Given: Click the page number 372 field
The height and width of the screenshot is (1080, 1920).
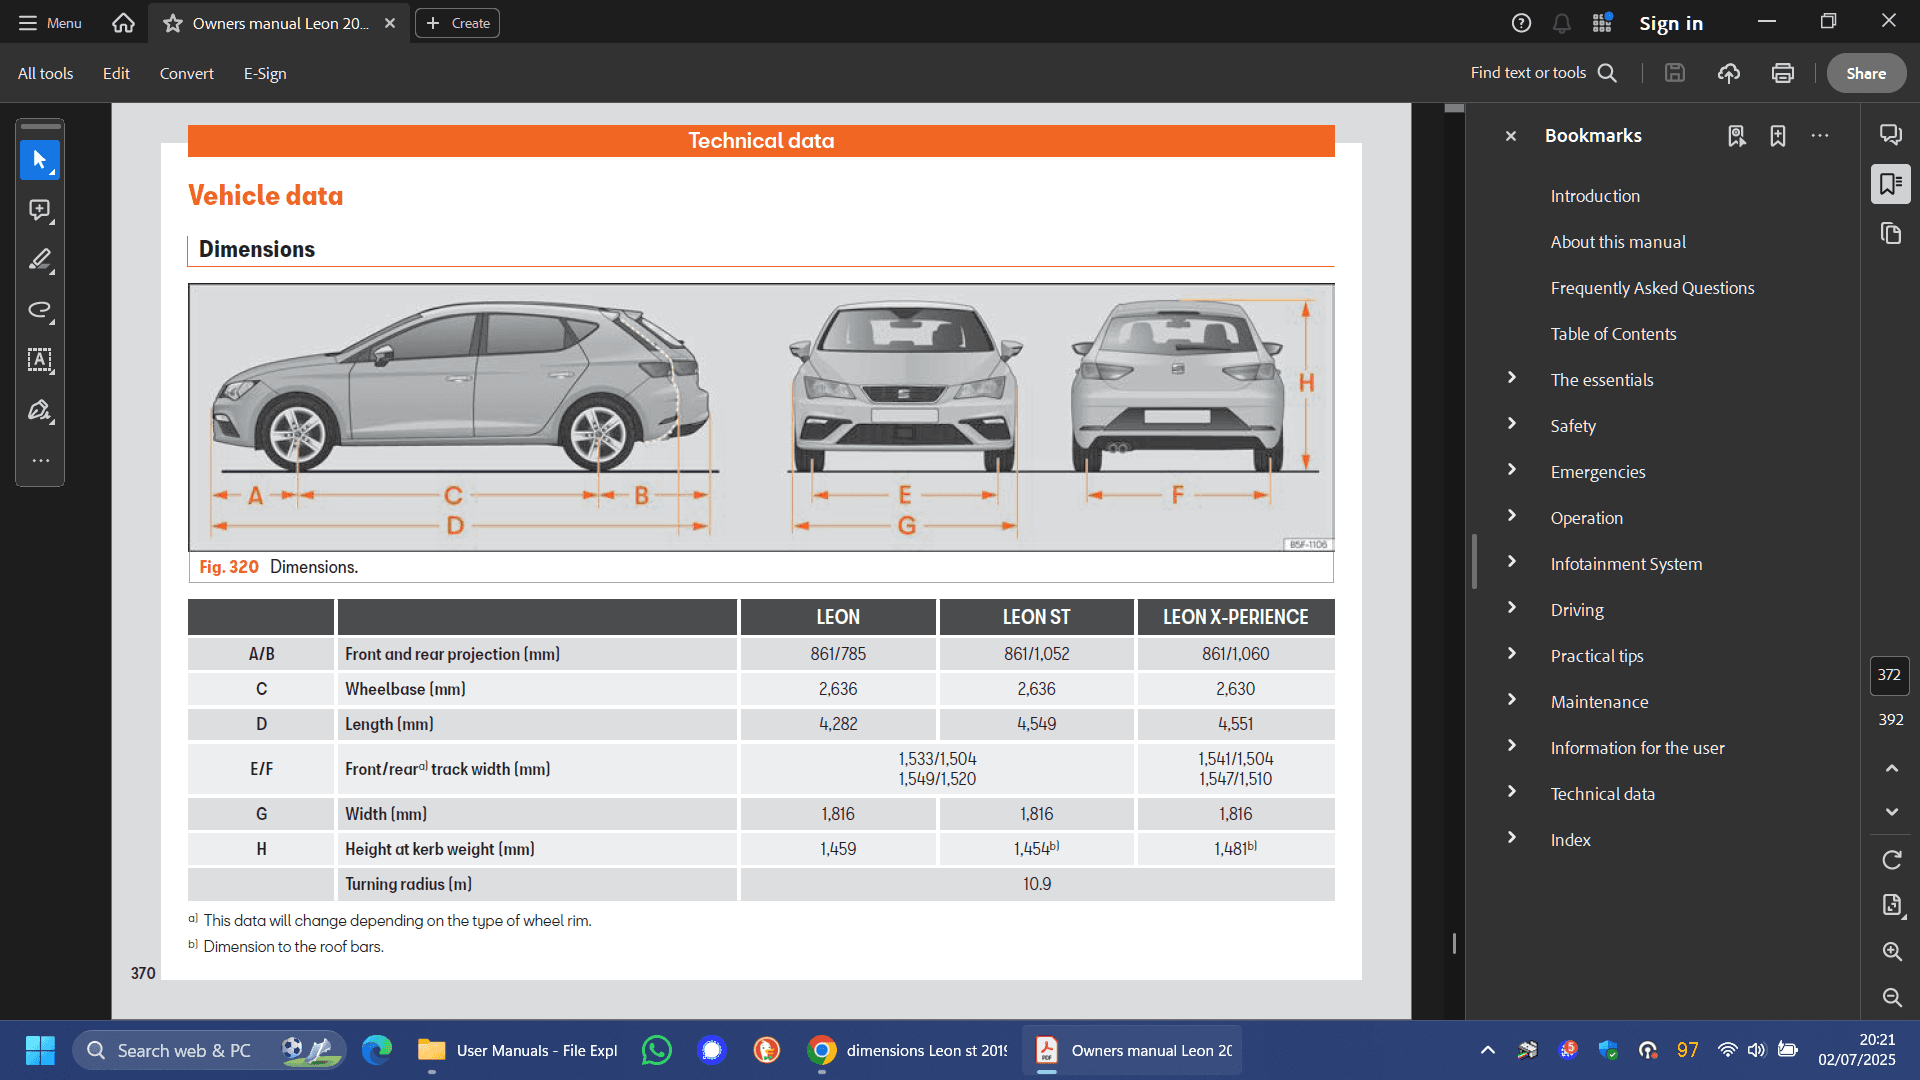Looking at the screenshot, I should click(1889, 675).
